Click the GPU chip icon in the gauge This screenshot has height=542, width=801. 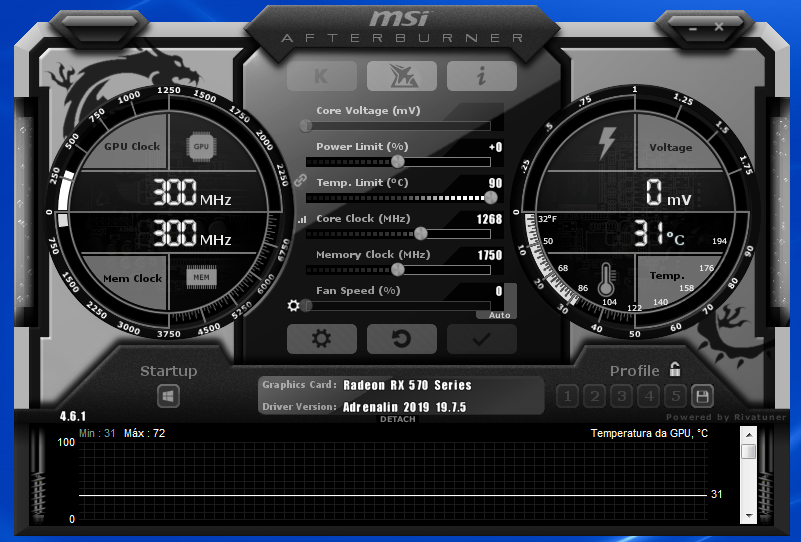201,147
